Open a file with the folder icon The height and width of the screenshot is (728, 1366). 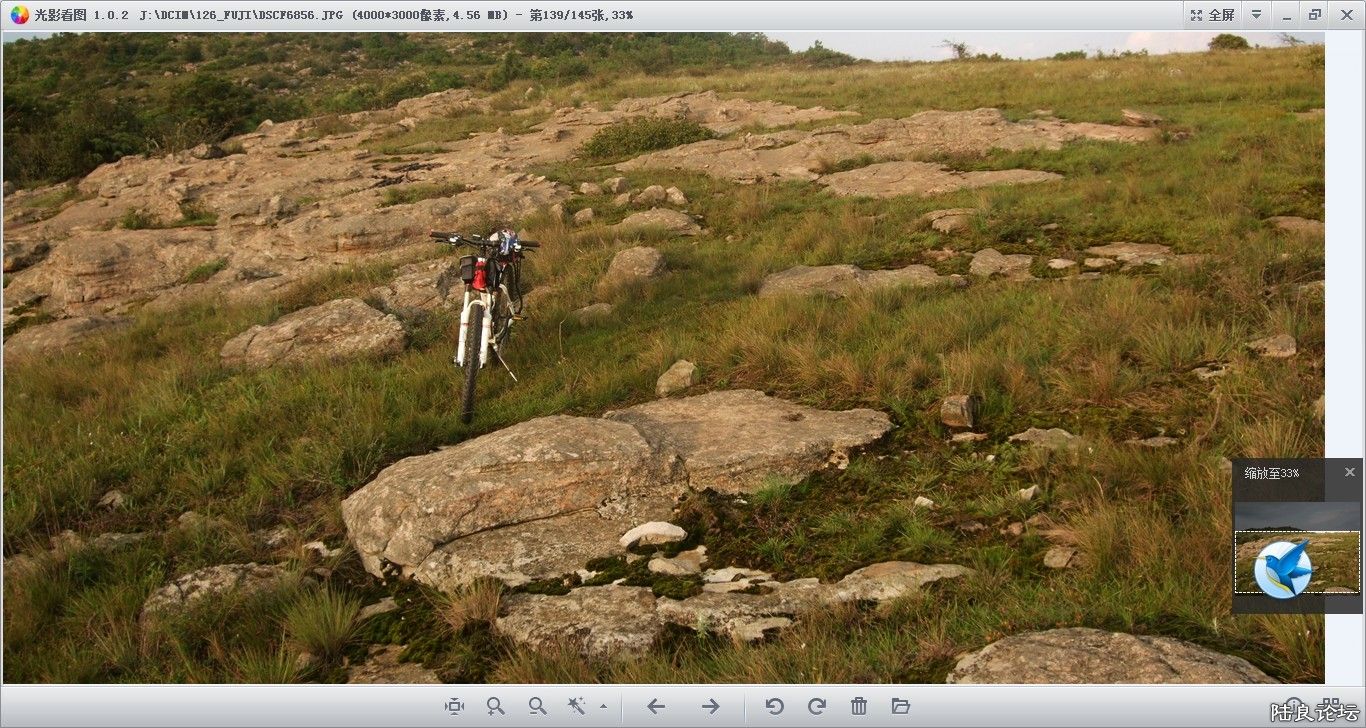point(901,706)
